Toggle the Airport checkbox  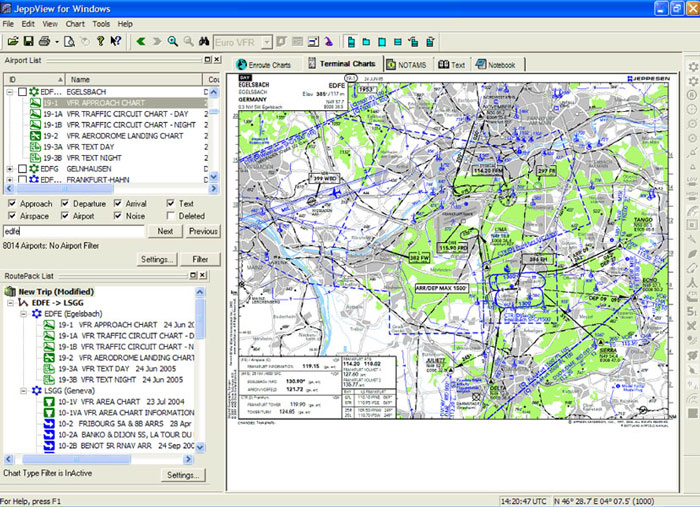click(x=65, y=216)
